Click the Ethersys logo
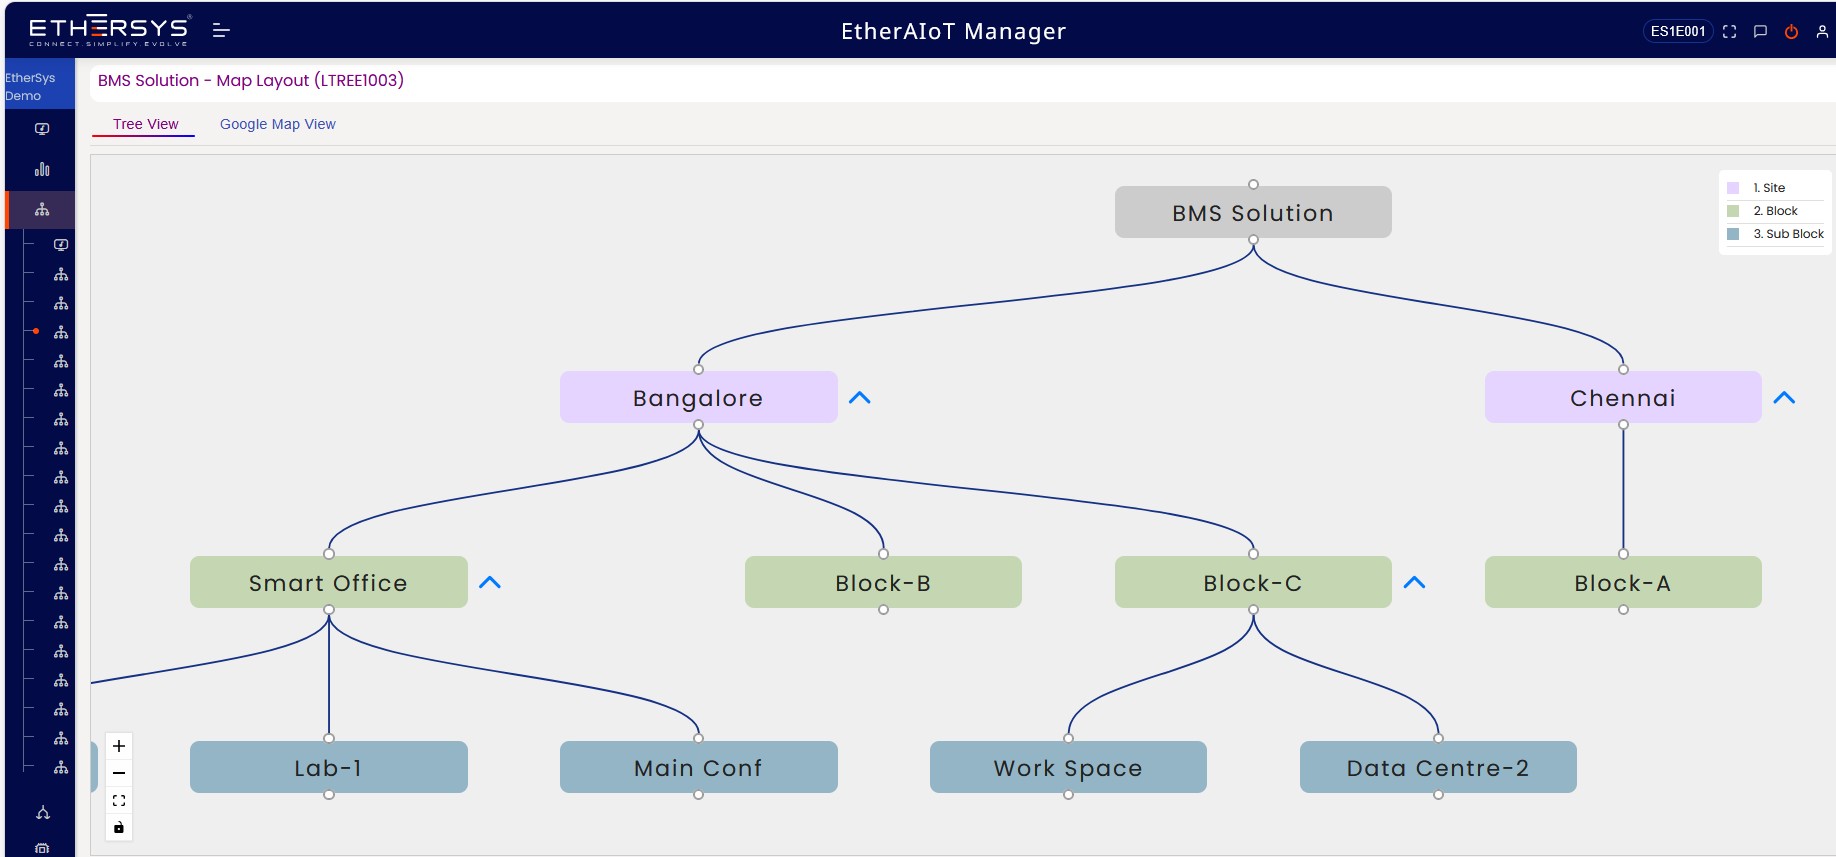 pyautogui.click(x=108, y=30)
